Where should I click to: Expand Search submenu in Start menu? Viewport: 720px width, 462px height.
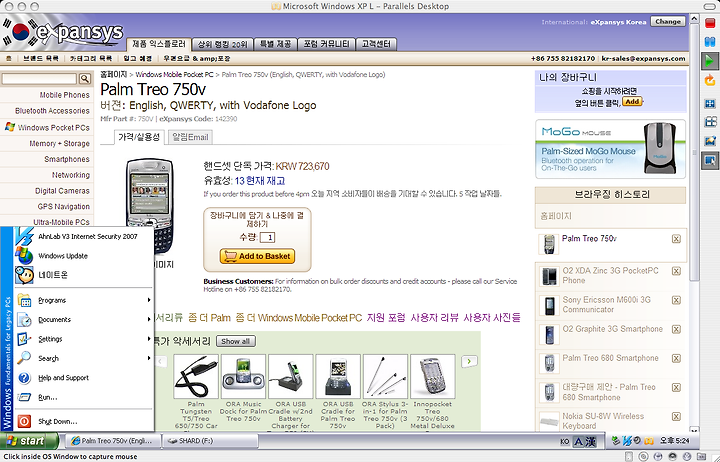pos(84,358)
